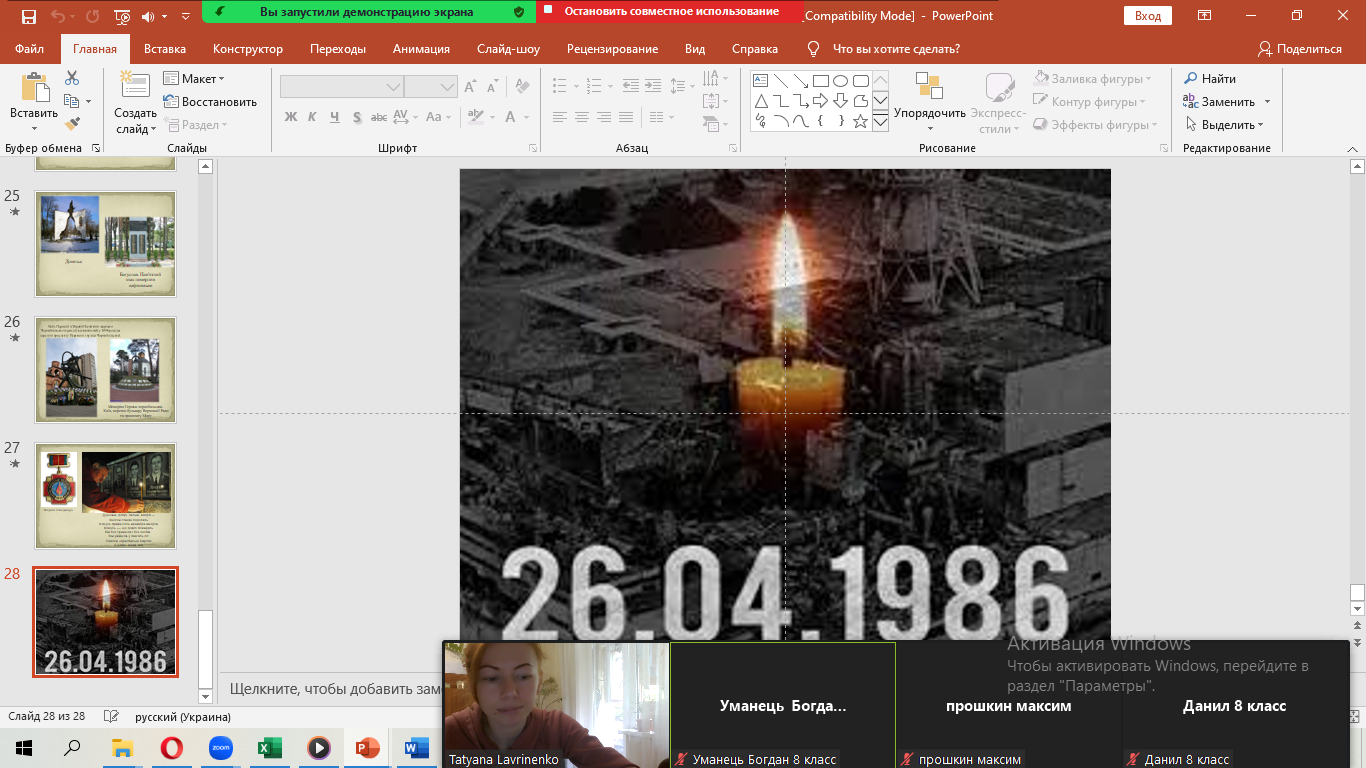Select the rectangle shape in shapes gallery
Image resolution: width=1366 pixels, height=768 pixels.
coord(820,80)
